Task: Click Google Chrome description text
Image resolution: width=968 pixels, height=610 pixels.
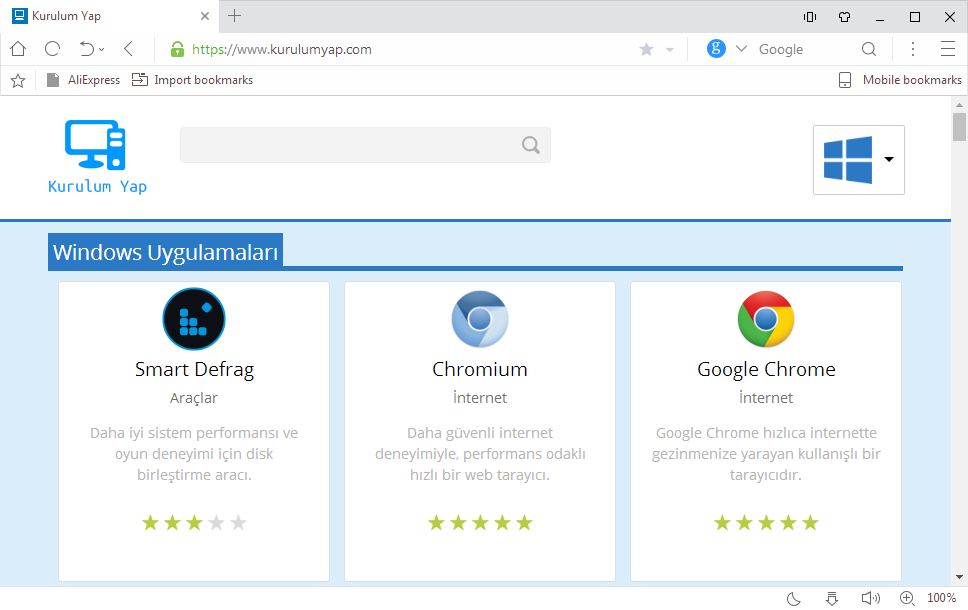Action: 766,454
